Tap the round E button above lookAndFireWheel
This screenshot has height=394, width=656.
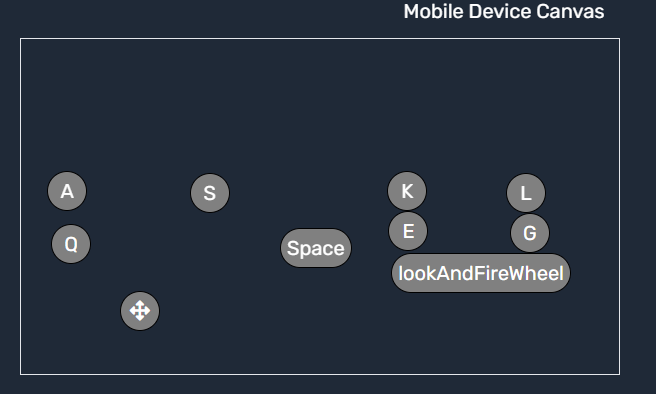click(x=408, y=231)
